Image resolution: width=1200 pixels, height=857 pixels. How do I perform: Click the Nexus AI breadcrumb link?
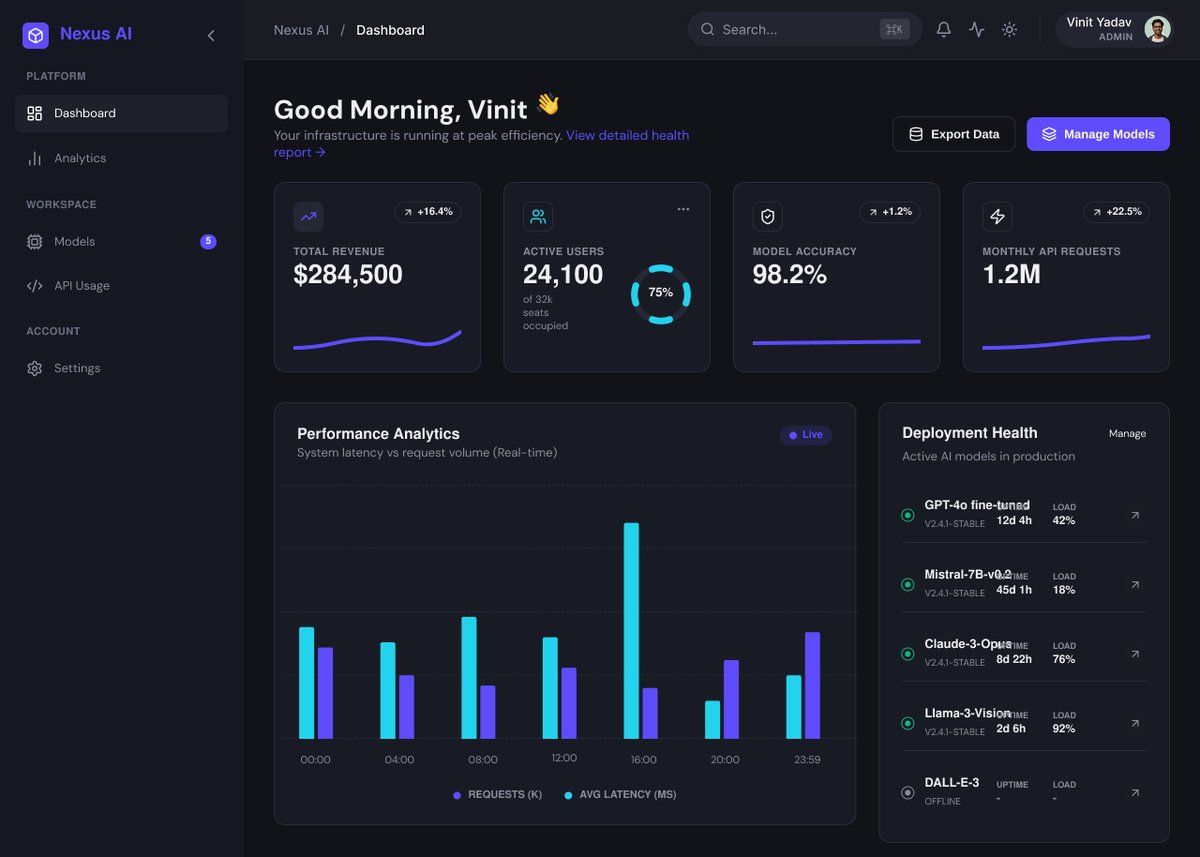[x=301, y=30]
